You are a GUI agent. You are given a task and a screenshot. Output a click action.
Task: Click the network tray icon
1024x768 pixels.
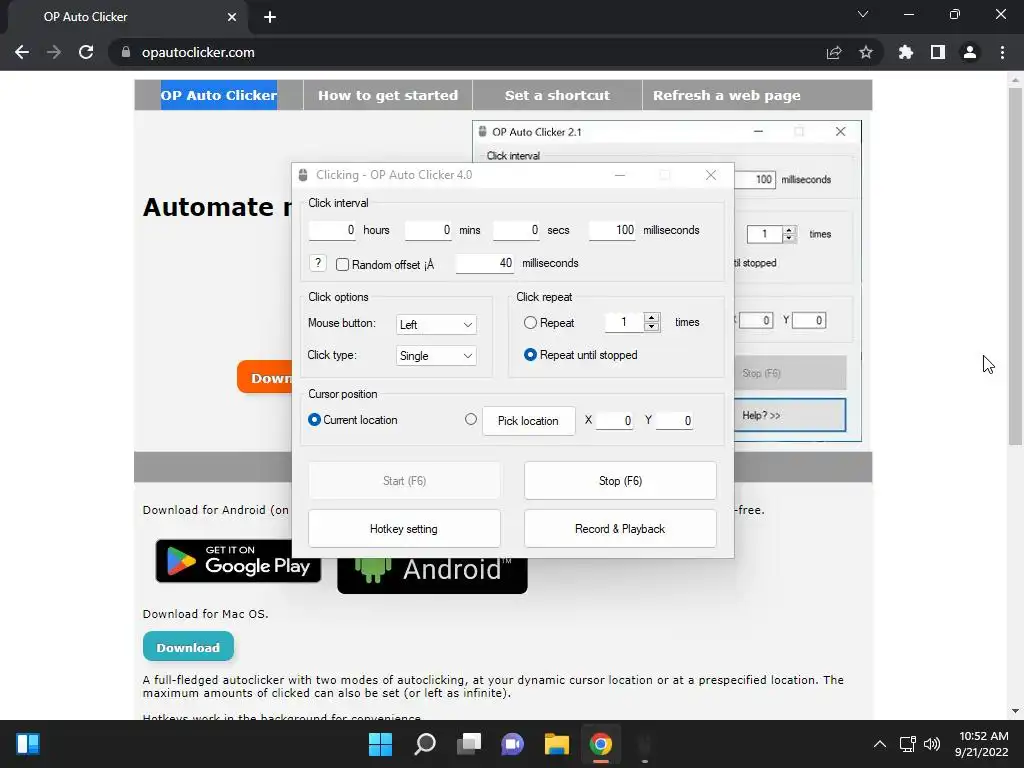coord(907,744)
